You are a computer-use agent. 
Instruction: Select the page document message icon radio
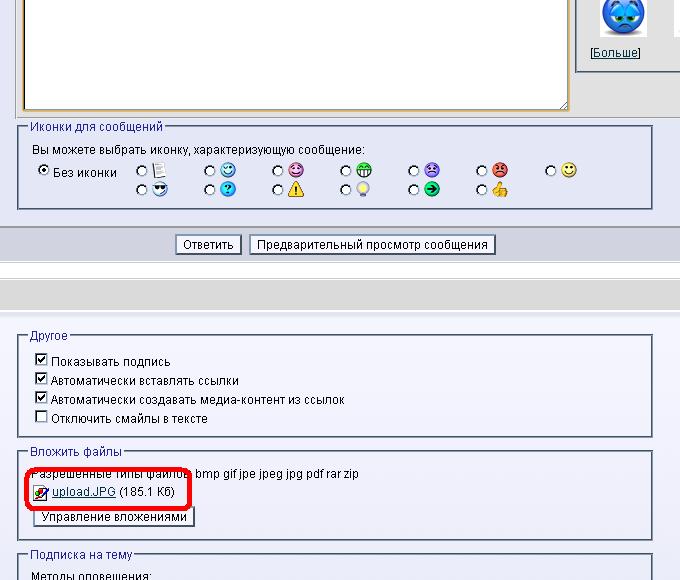(142, 171)
